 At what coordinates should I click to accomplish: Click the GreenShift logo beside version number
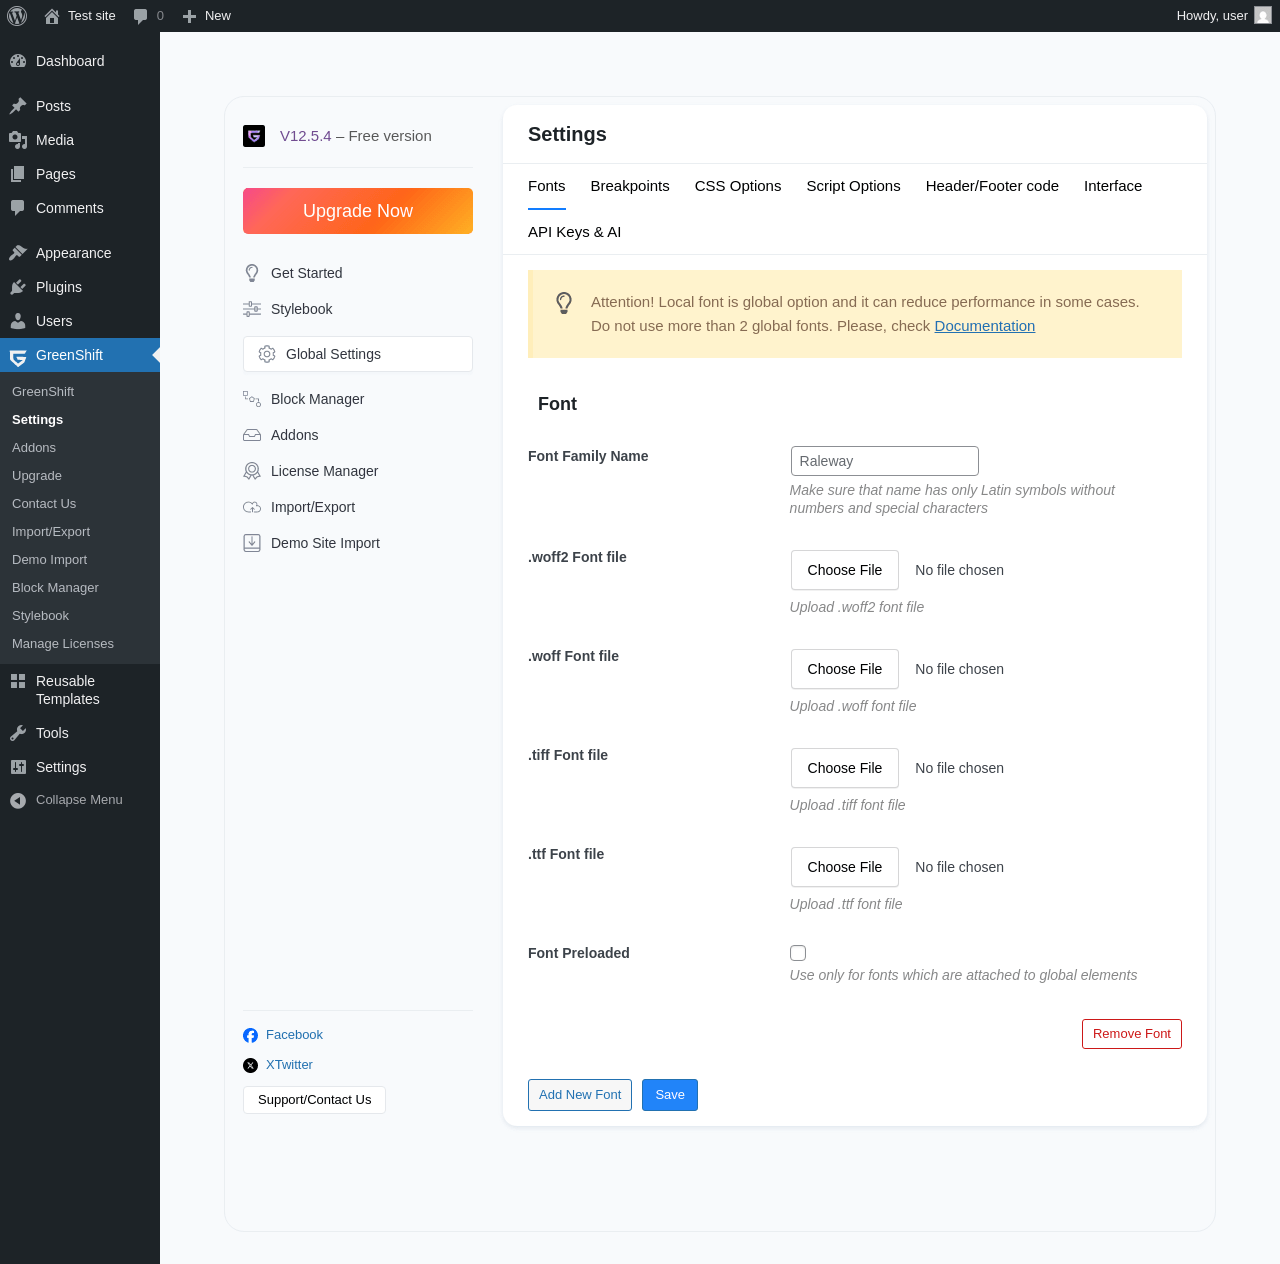point(254,136)
